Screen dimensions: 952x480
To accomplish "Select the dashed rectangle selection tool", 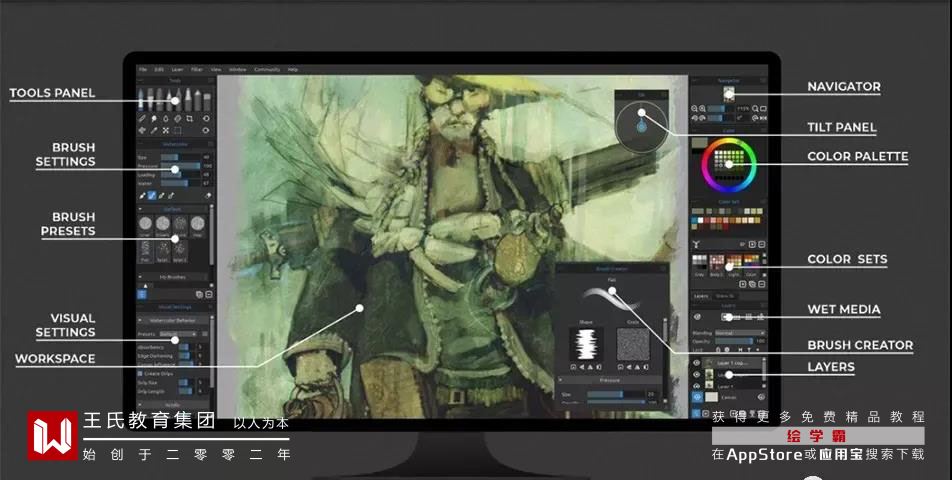I will (177, 130).
